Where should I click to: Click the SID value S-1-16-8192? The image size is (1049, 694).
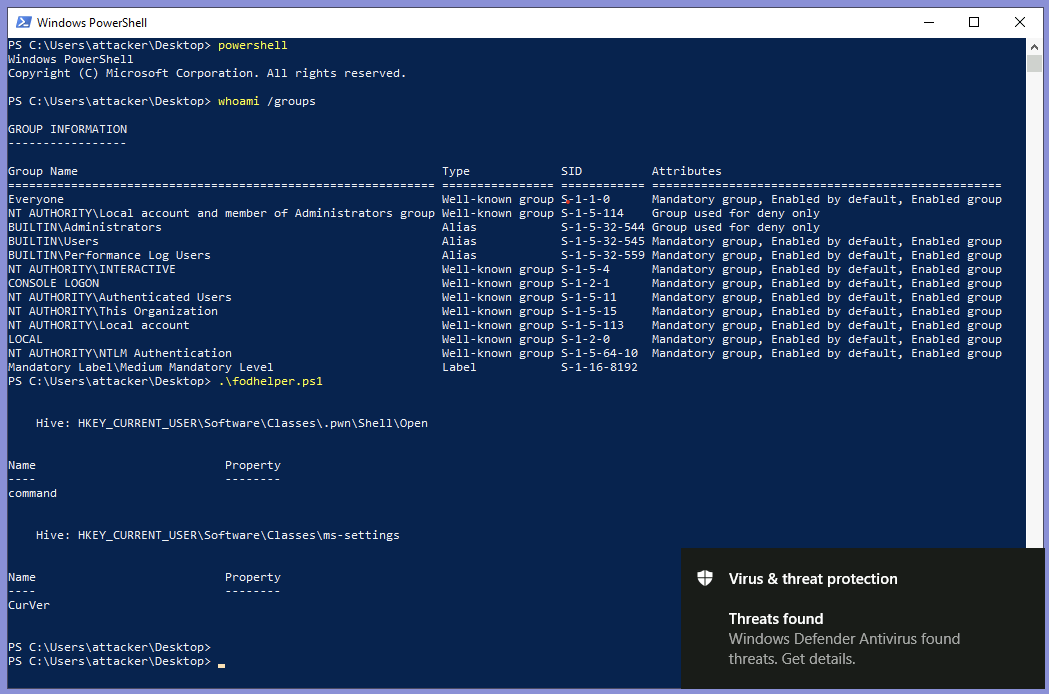tap(599, 367)
